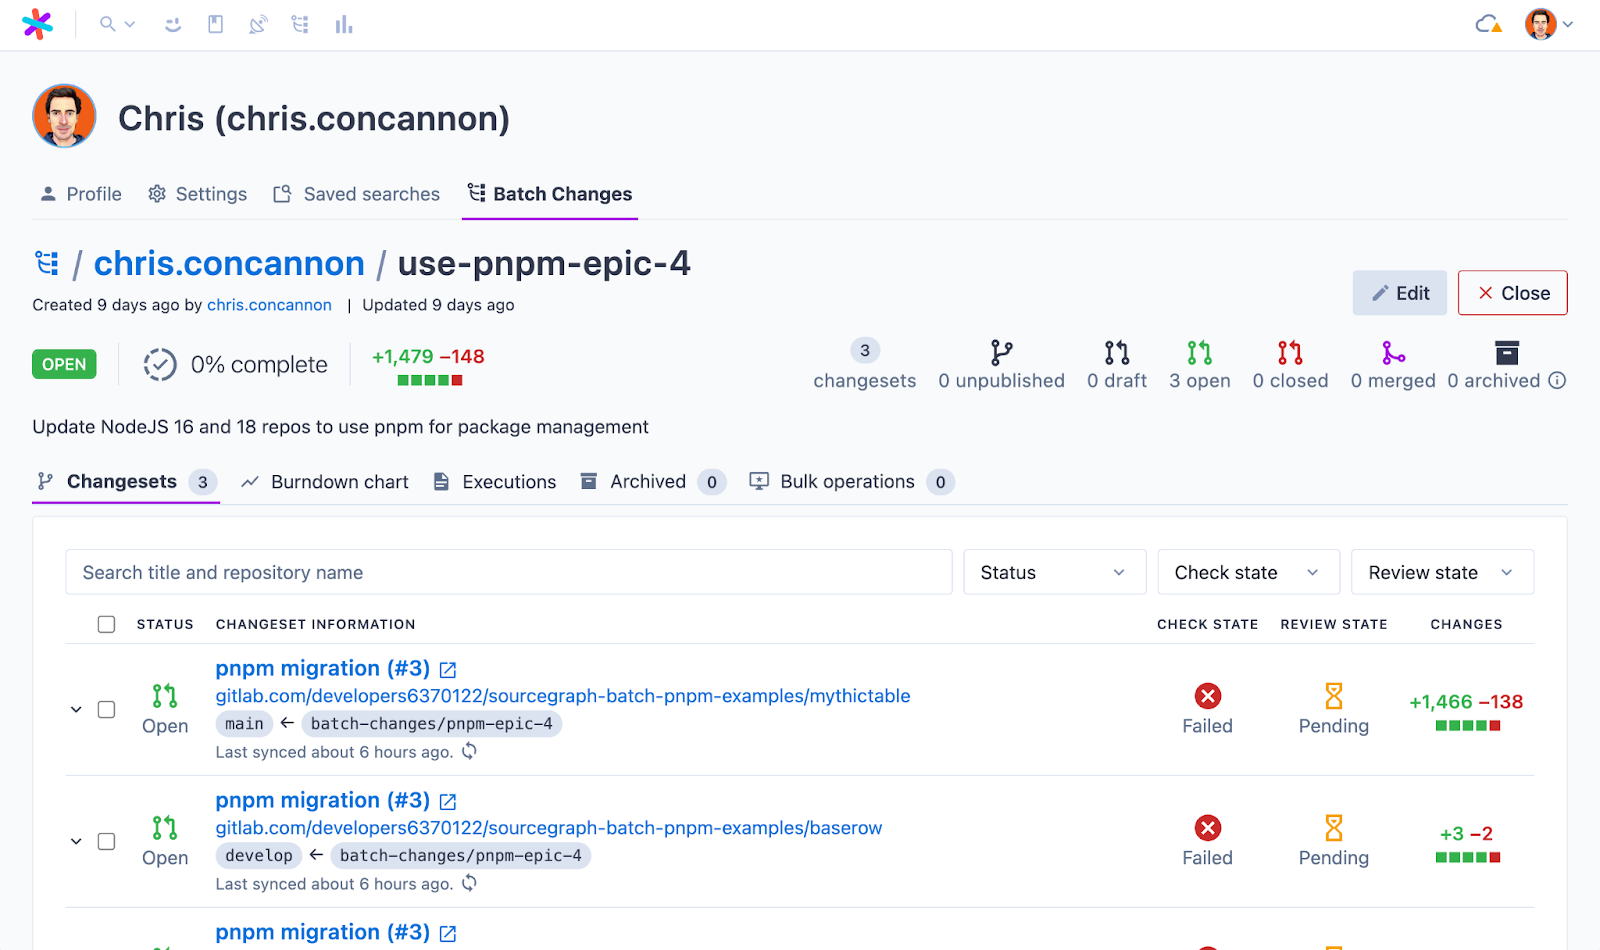Open the baserow gitlab repository link
Image resolution: width=1600 pixels, height=950 pixels.
[549, 828]
